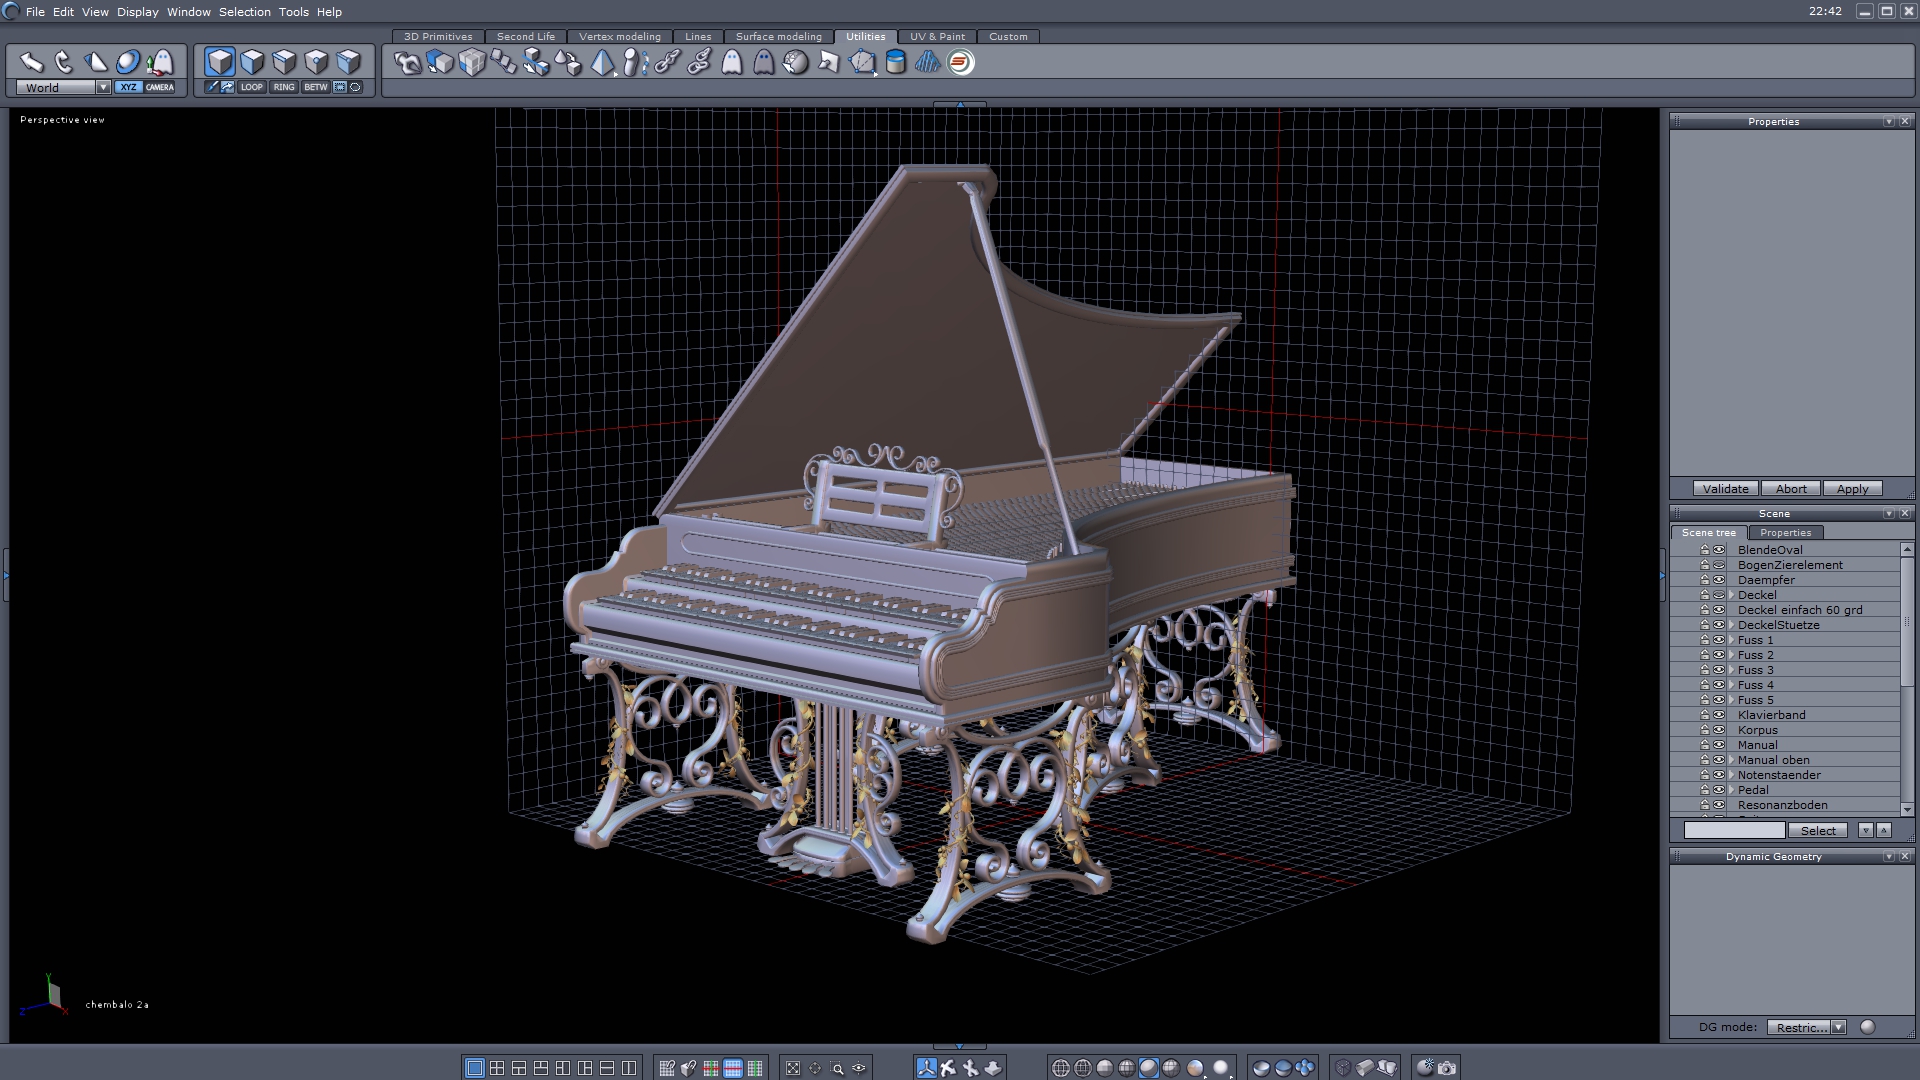Toggle visibility eye of Korpus item
1920x1080 pixels.
[1719, 730]
